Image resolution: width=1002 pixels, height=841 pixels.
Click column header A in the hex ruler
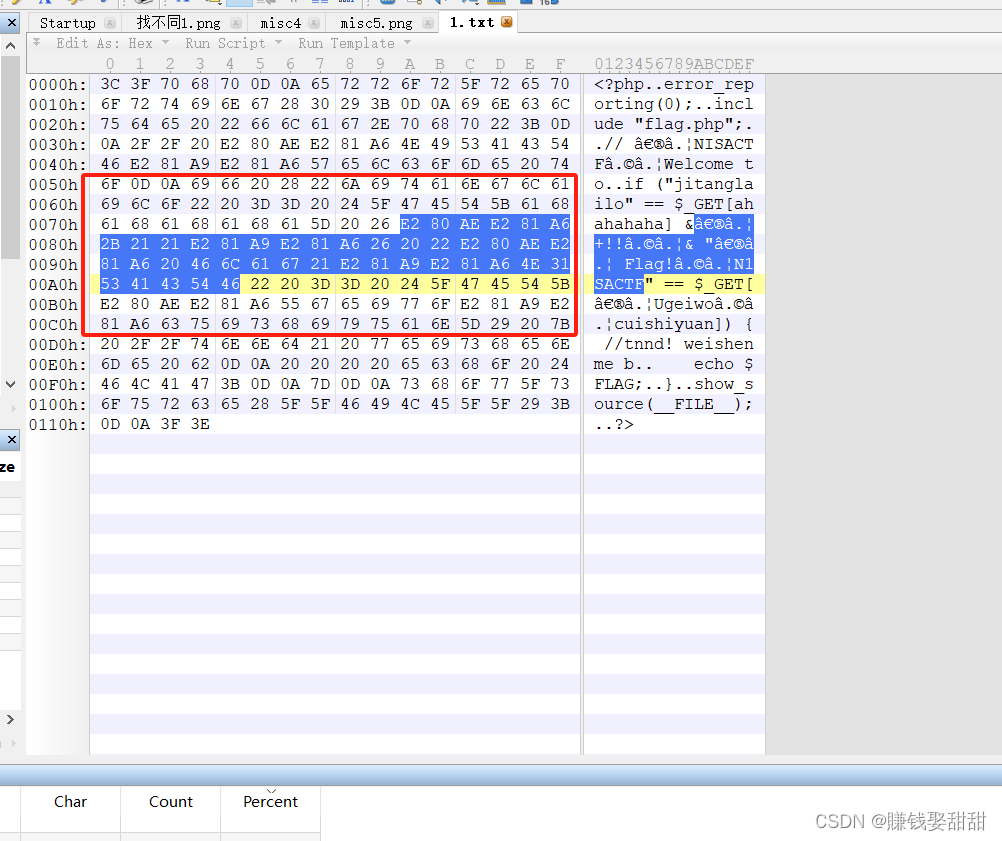point(410,64)
